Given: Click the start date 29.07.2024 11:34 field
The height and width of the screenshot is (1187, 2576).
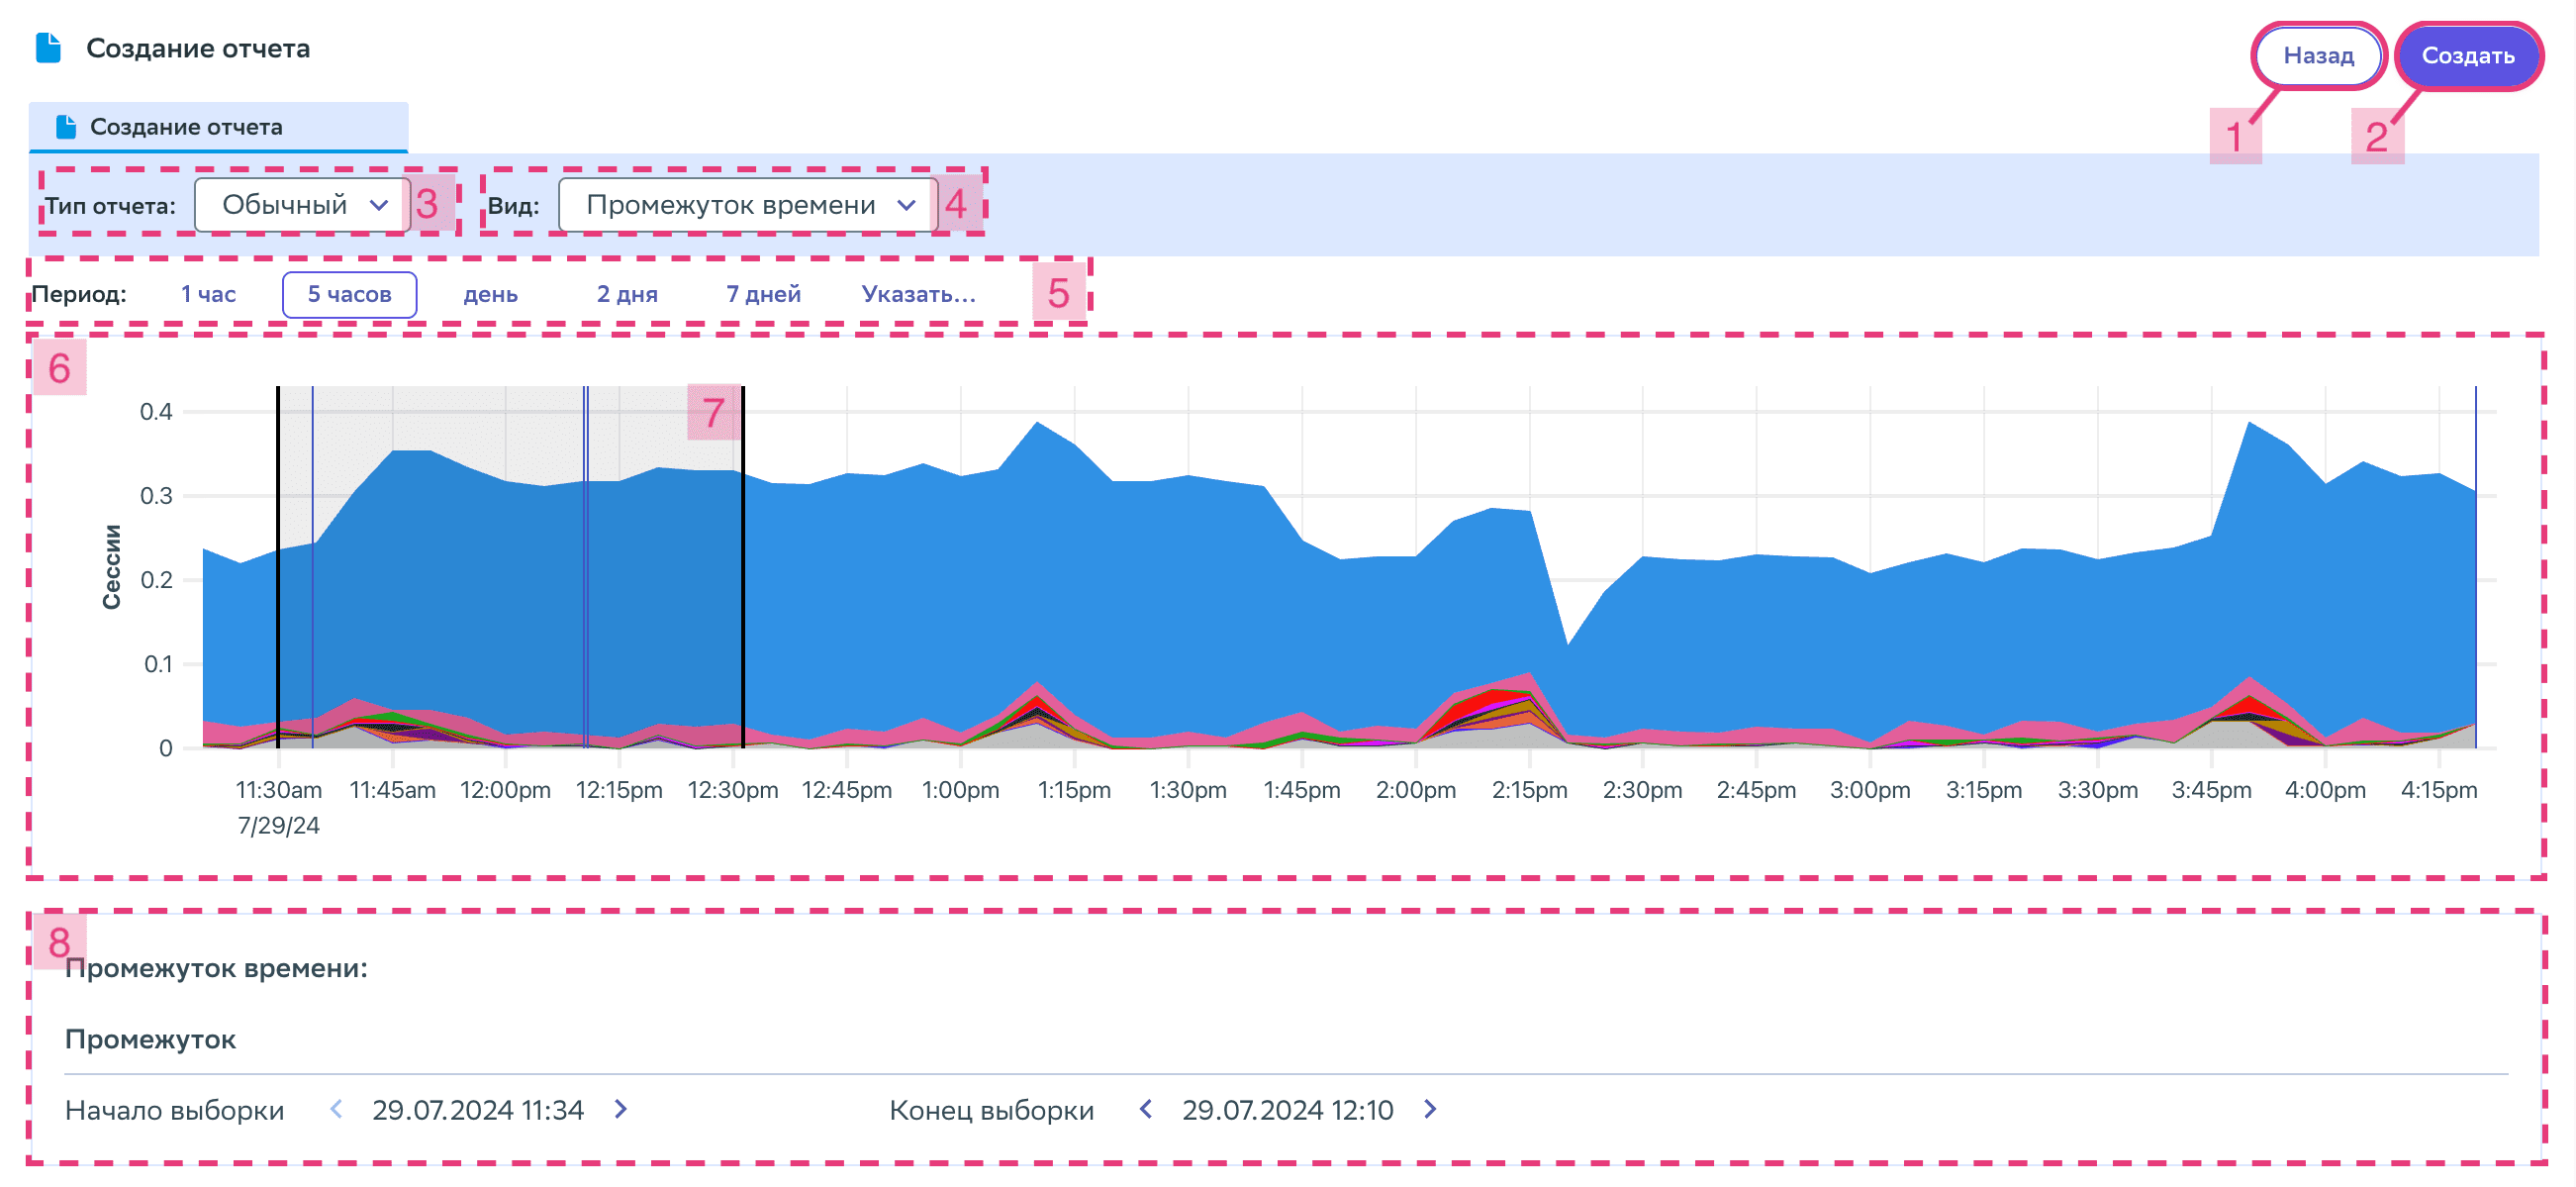Looking at the screenshot, I should [478, 1110].
